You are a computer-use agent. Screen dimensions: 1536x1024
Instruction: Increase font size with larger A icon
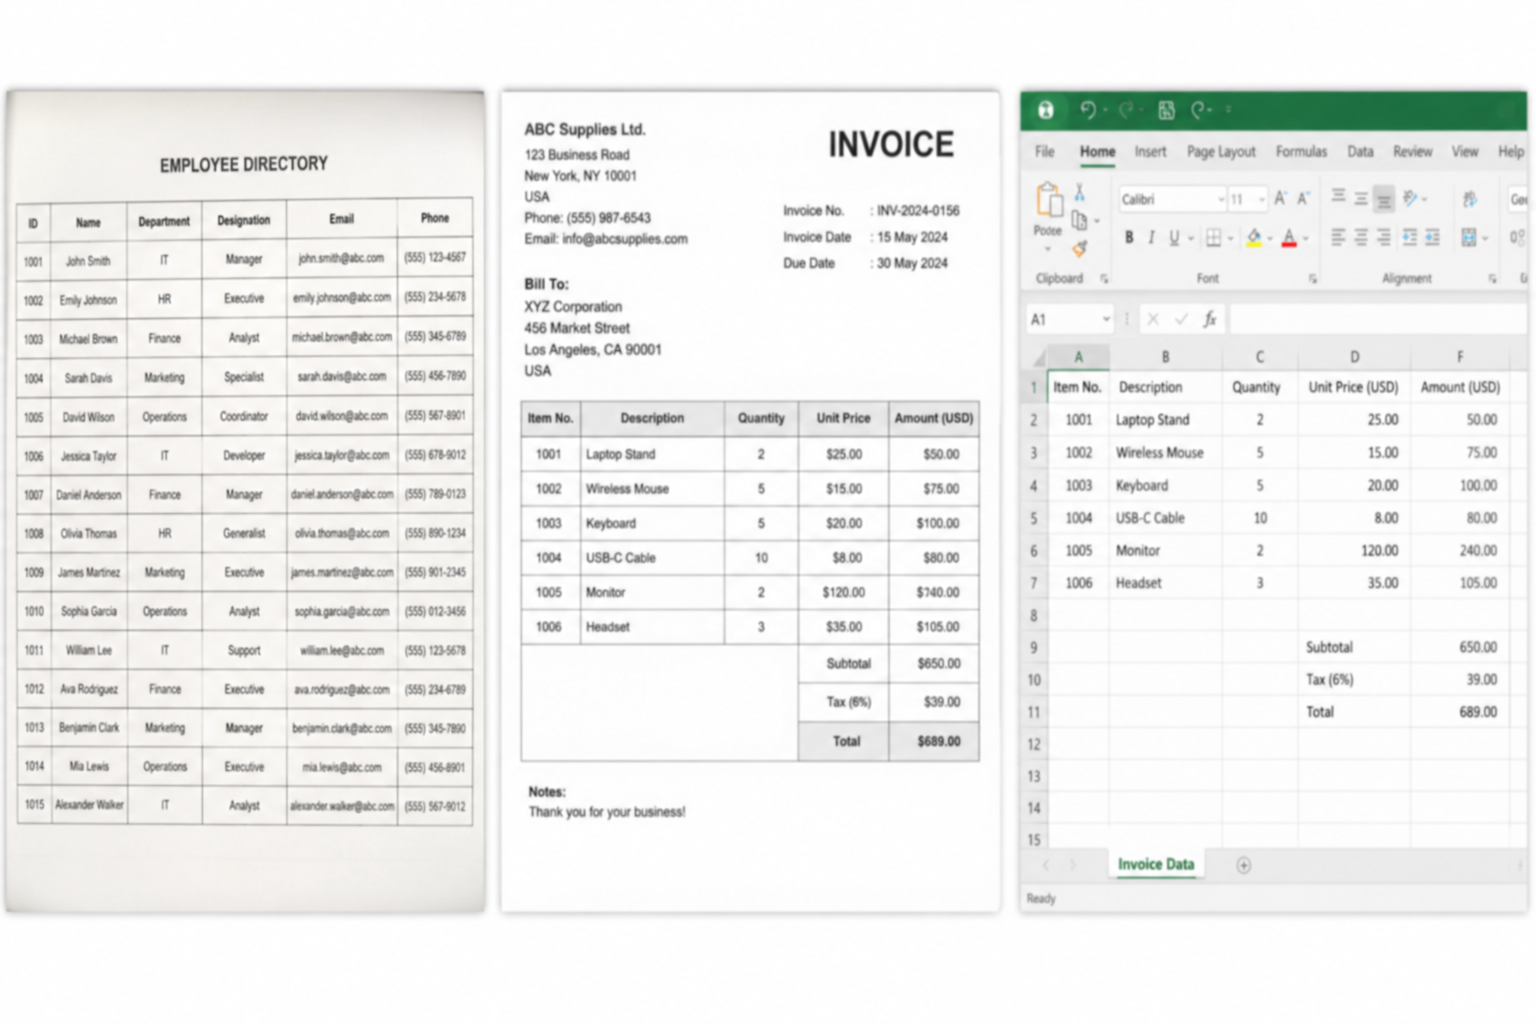coord(1280,199)
